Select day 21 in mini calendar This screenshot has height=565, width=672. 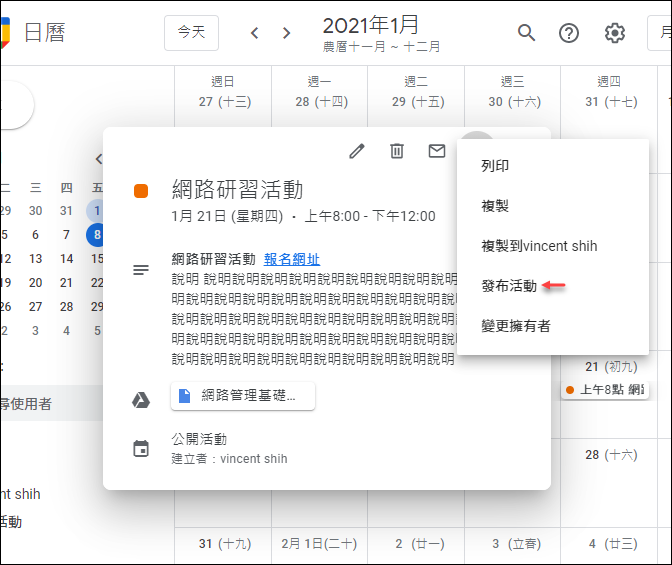pos(66,282)
